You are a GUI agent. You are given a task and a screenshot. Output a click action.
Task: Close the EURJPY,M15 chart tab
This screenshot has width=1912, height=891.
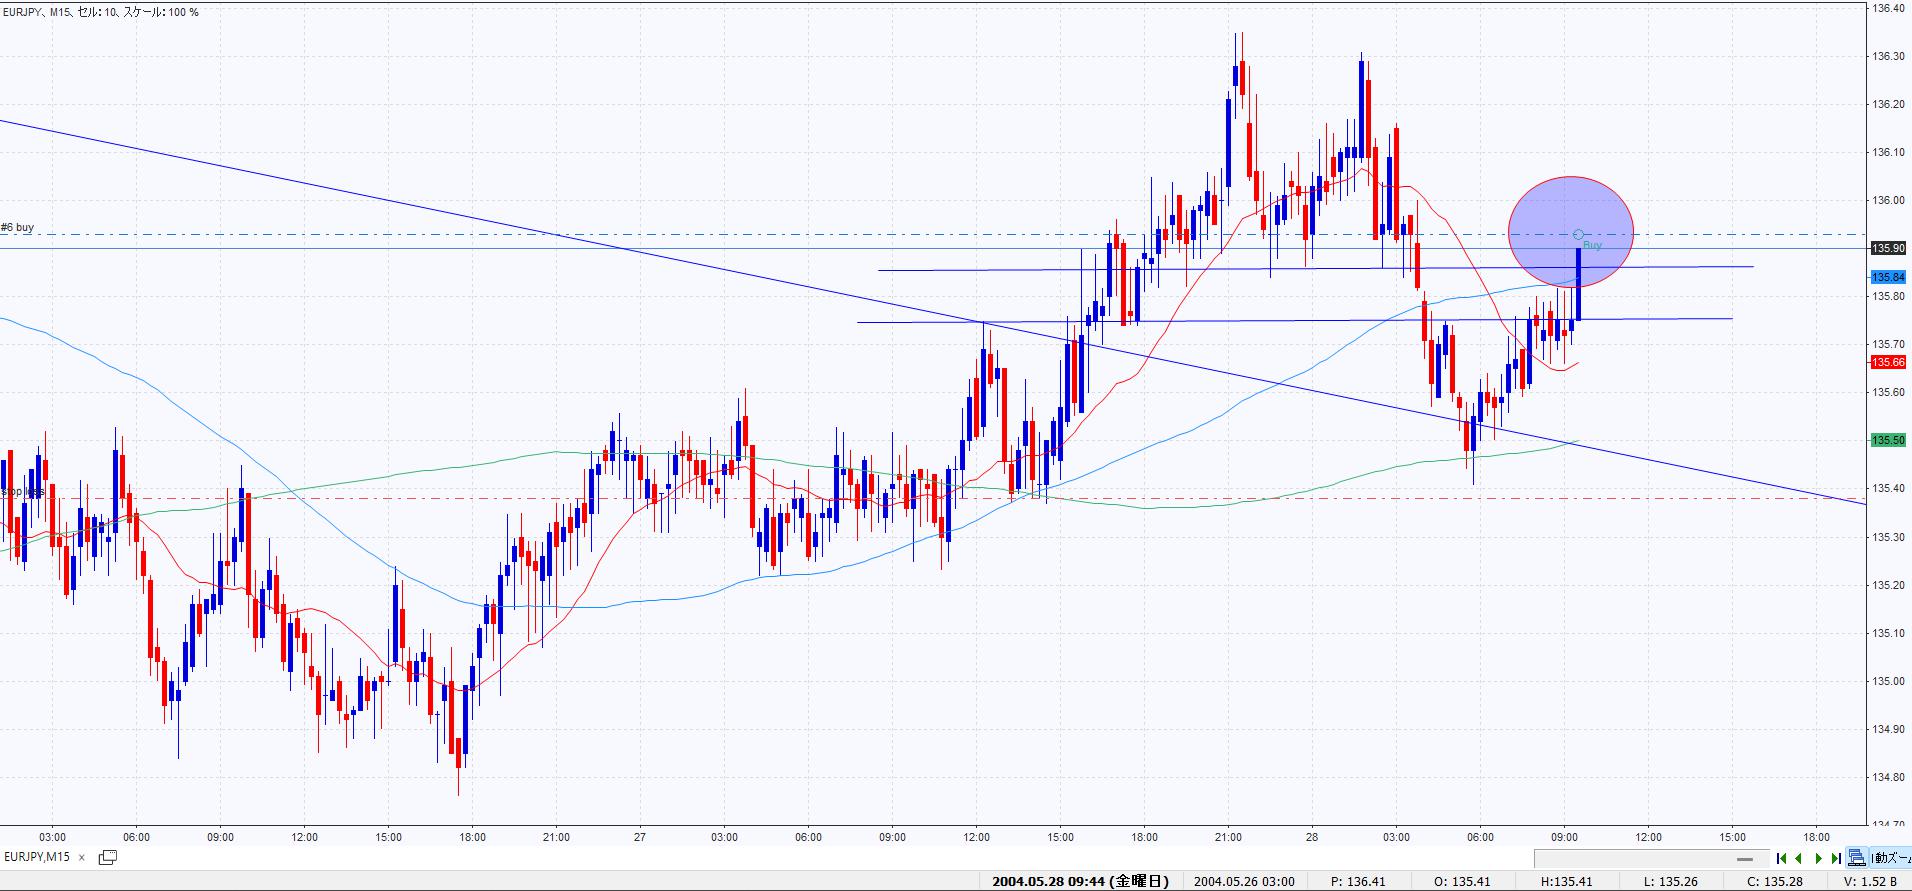pyautogui.click(x=82, y=857)
